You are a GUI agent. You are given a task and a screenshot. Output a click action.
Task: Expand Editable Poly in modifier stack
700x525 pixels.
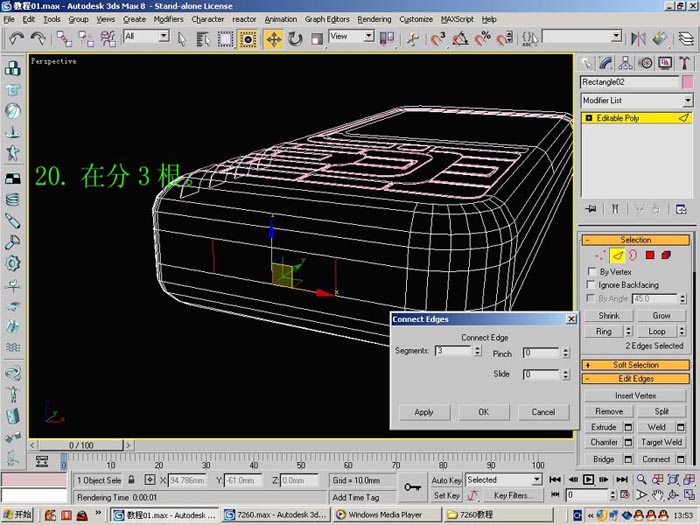[x=589, y=118]
